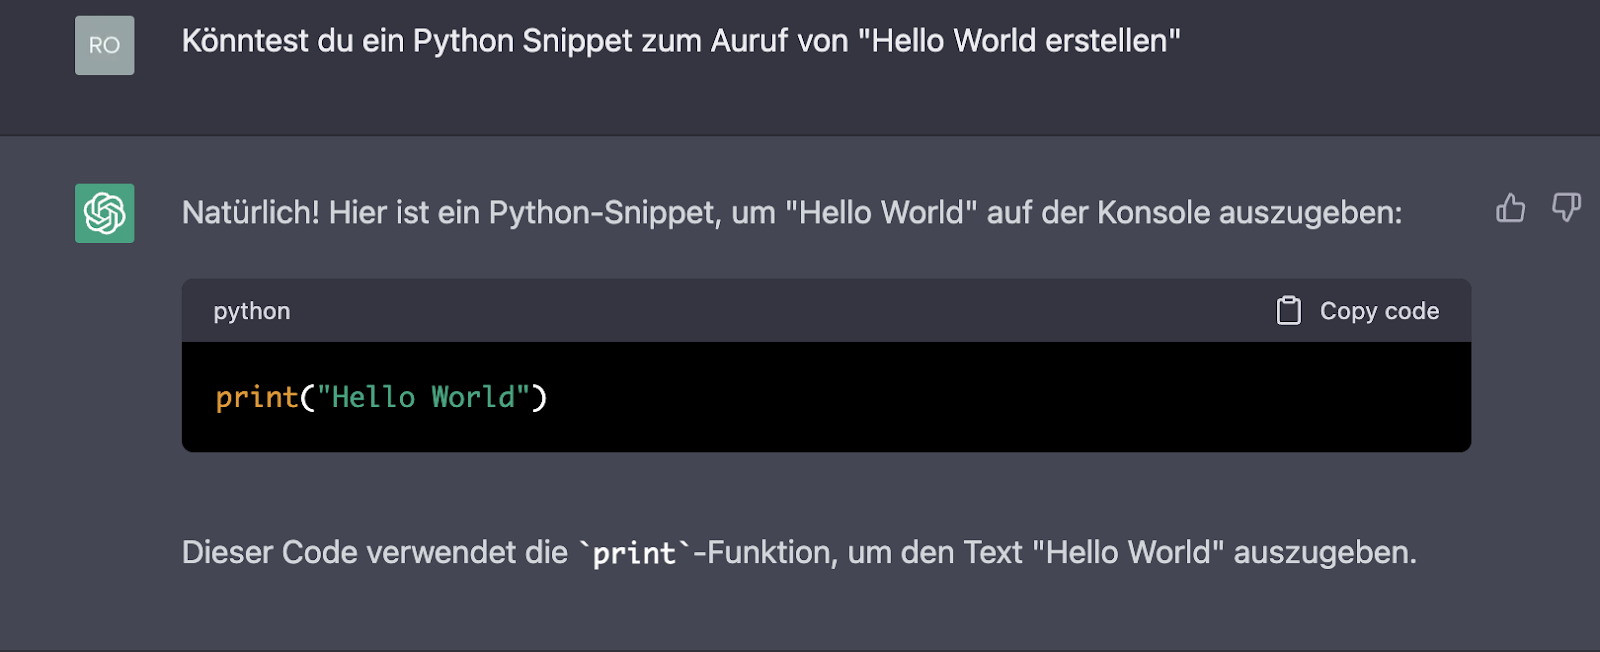Click the green "Hello World" string in code
Viewport: 1600px width, 652px height.
(x=424, y=398)
